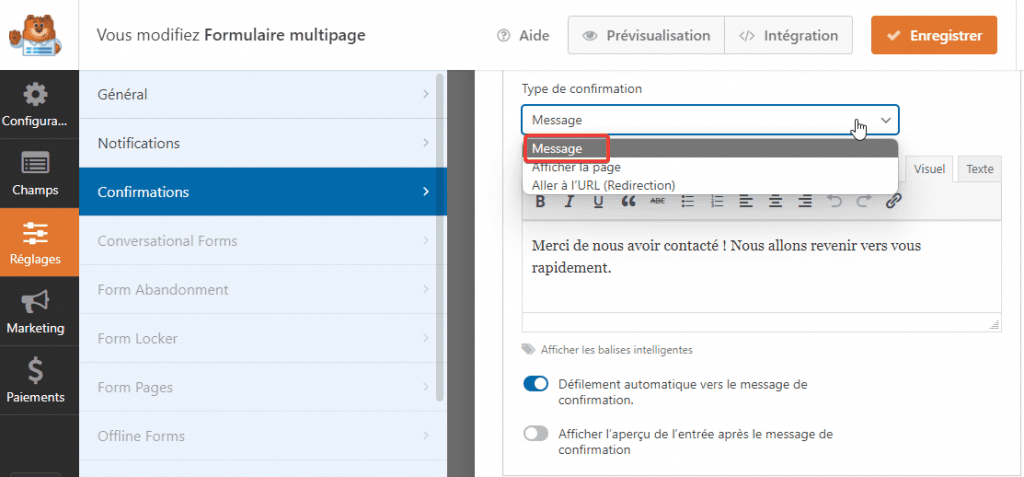The width and height of the screenshot is (1024, 477).
Task: Switch to the Texte editor tab
Action: (980, 169)
